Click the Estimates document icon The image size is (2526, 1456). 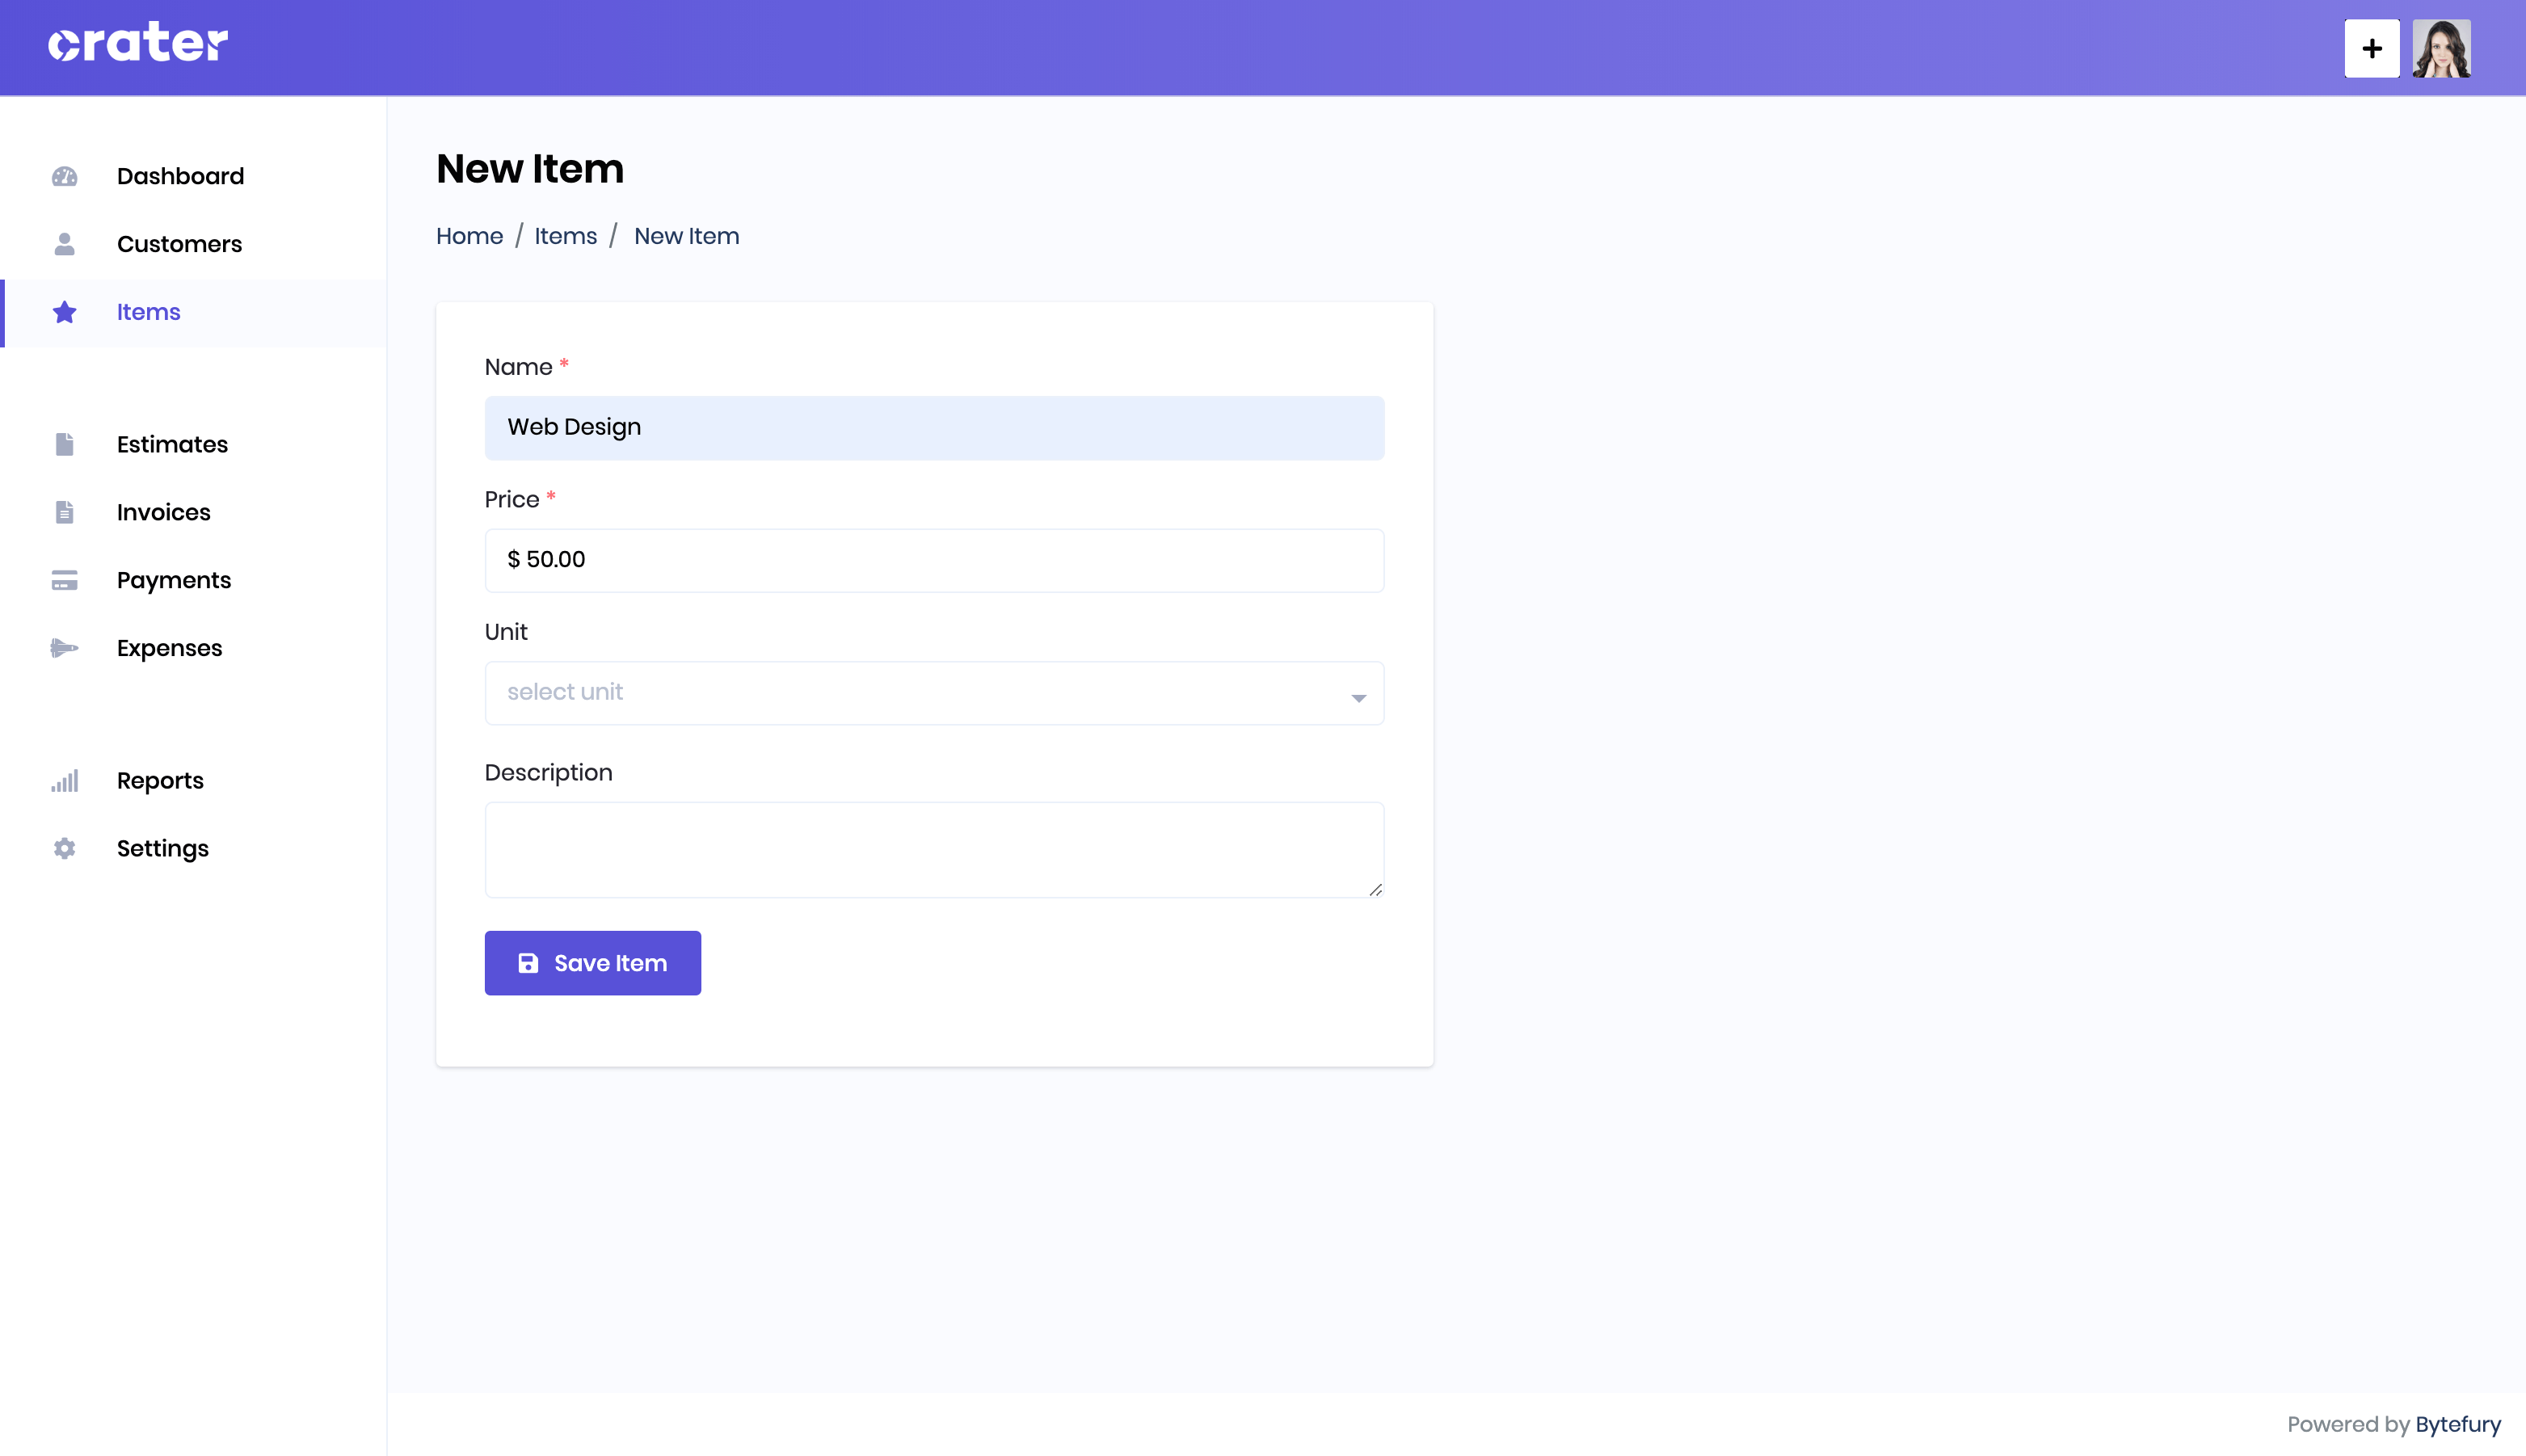(65, 444)
